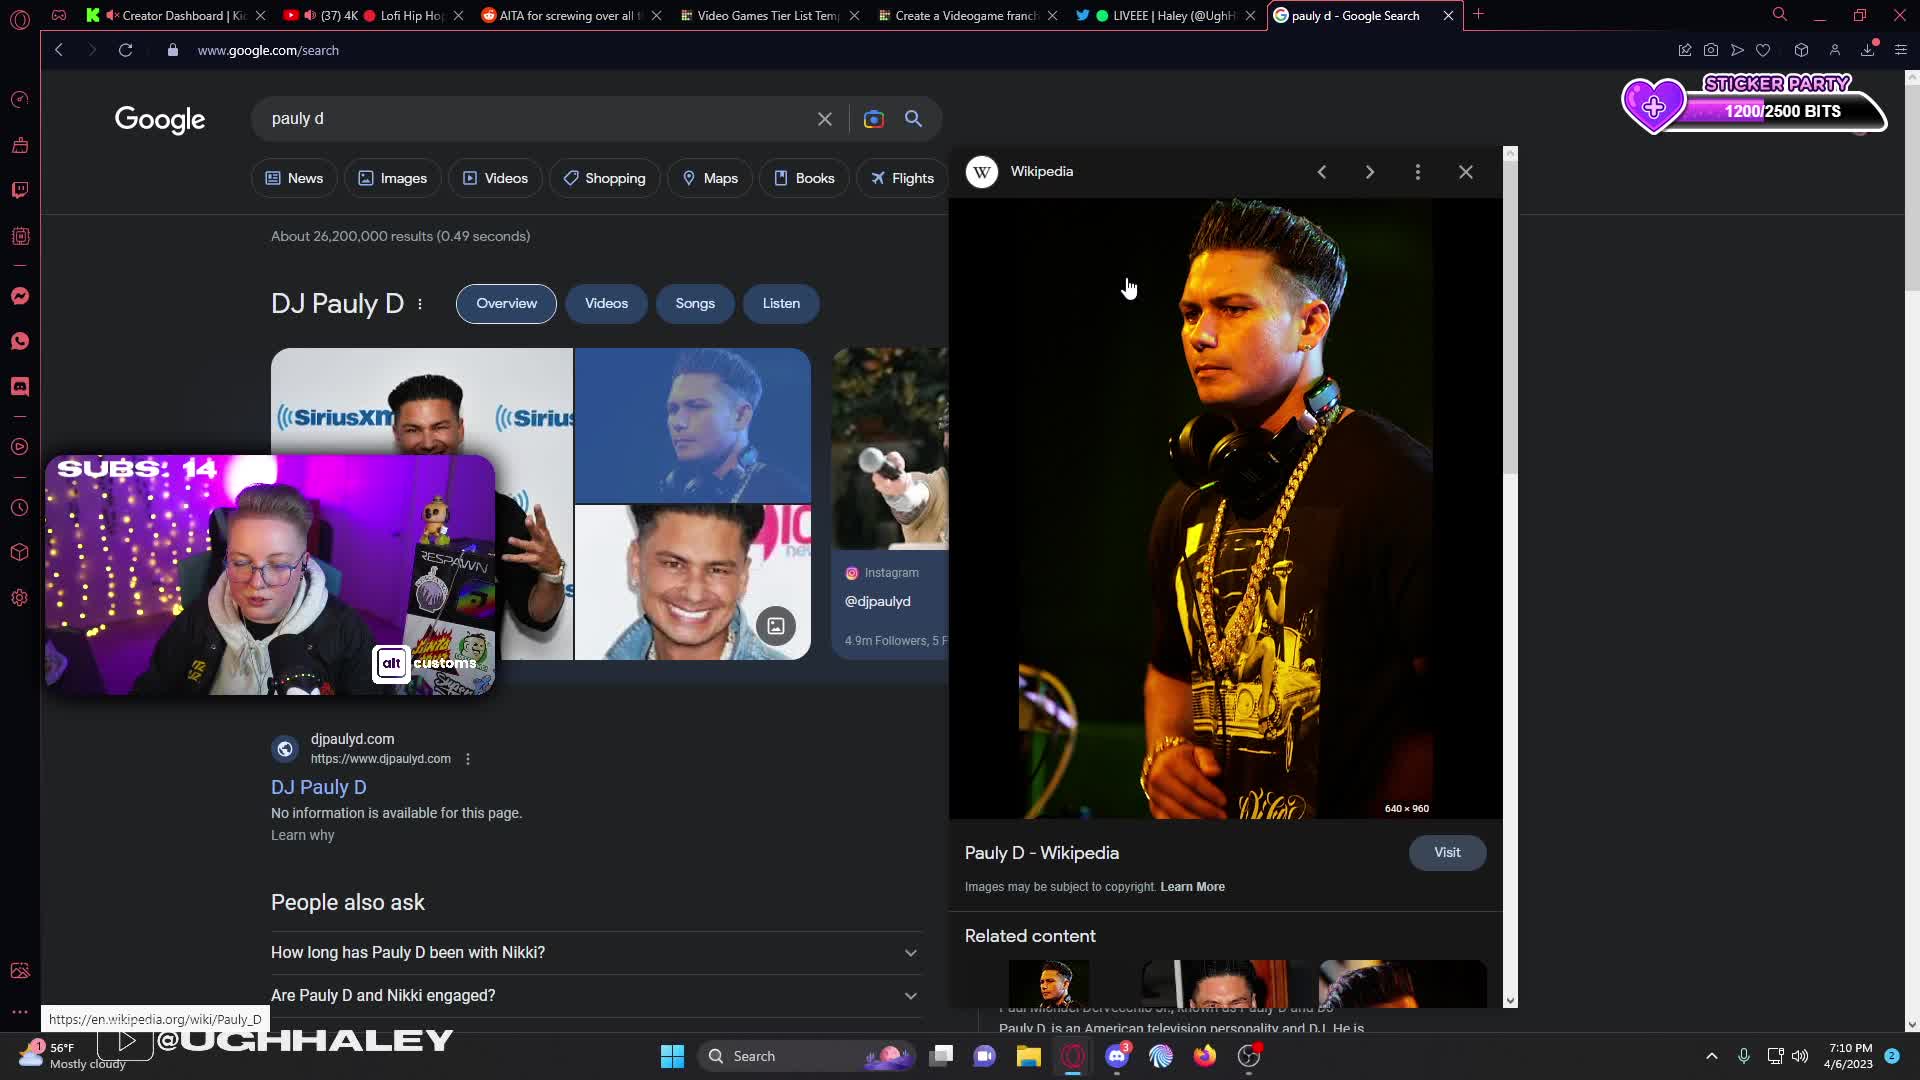Expand 'How long has Pauly D been with Nikki?'

pyautogui.click(x=596, y=953)
